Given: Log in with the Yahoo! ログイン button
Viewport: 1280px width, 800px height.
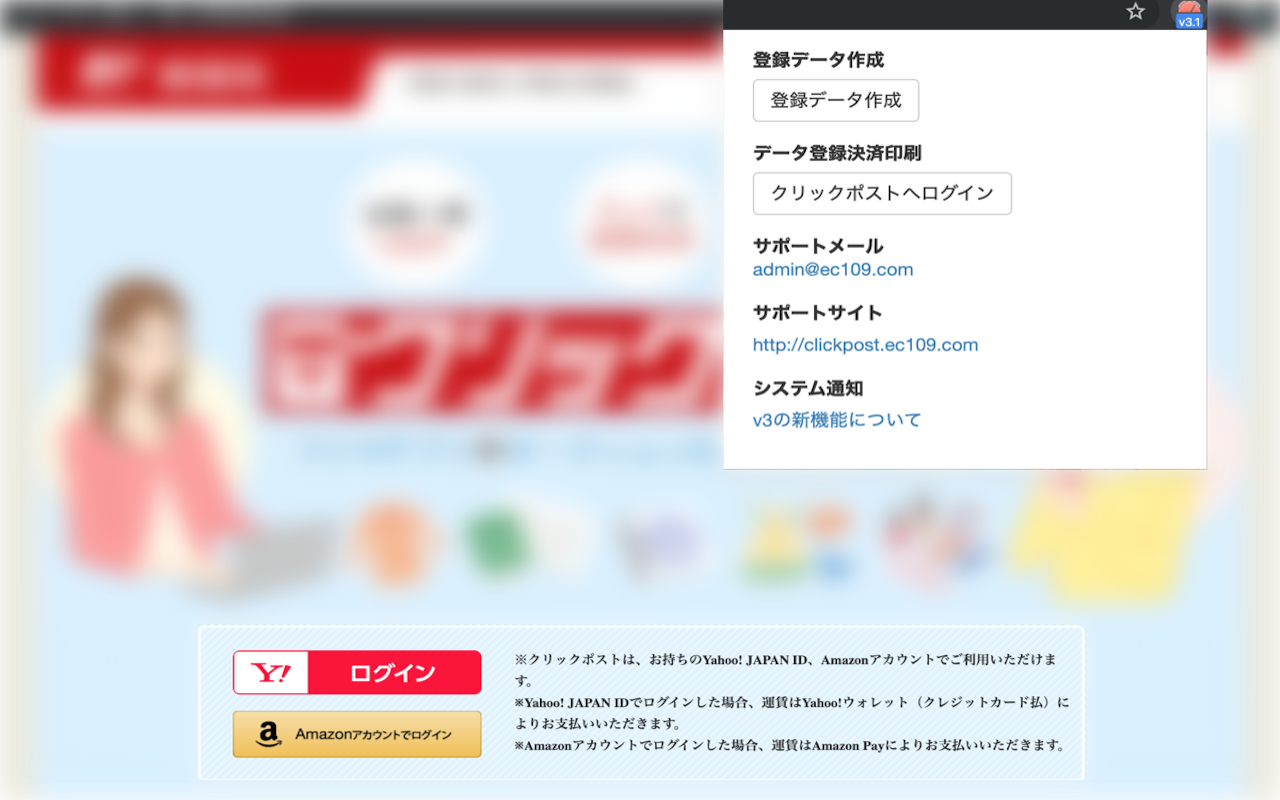Looking at the screenshot, I should [x=357, y=672].
